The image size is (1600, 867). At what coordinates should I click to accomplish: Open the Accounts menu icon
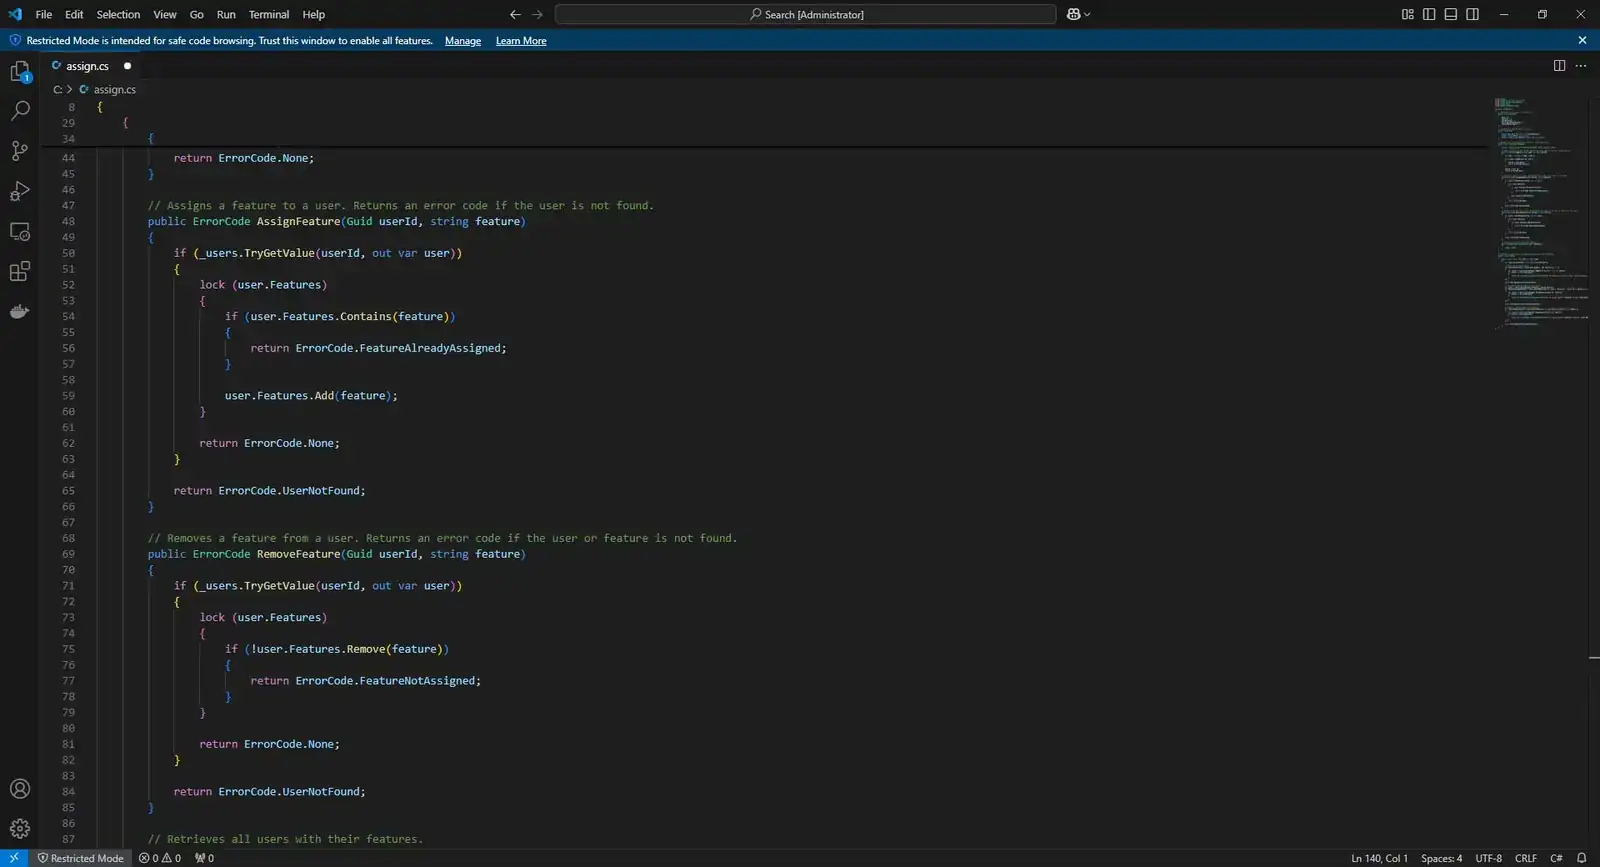point(20,789)
